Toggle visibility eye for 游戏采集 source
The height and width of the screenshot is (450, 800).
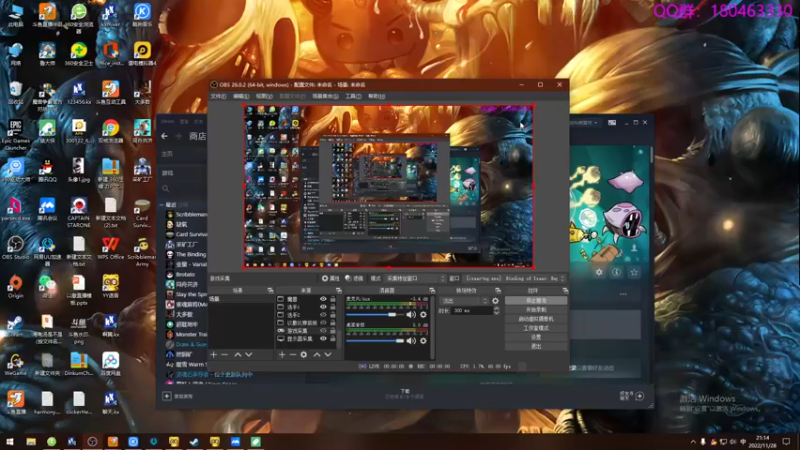tap(323, 331)
